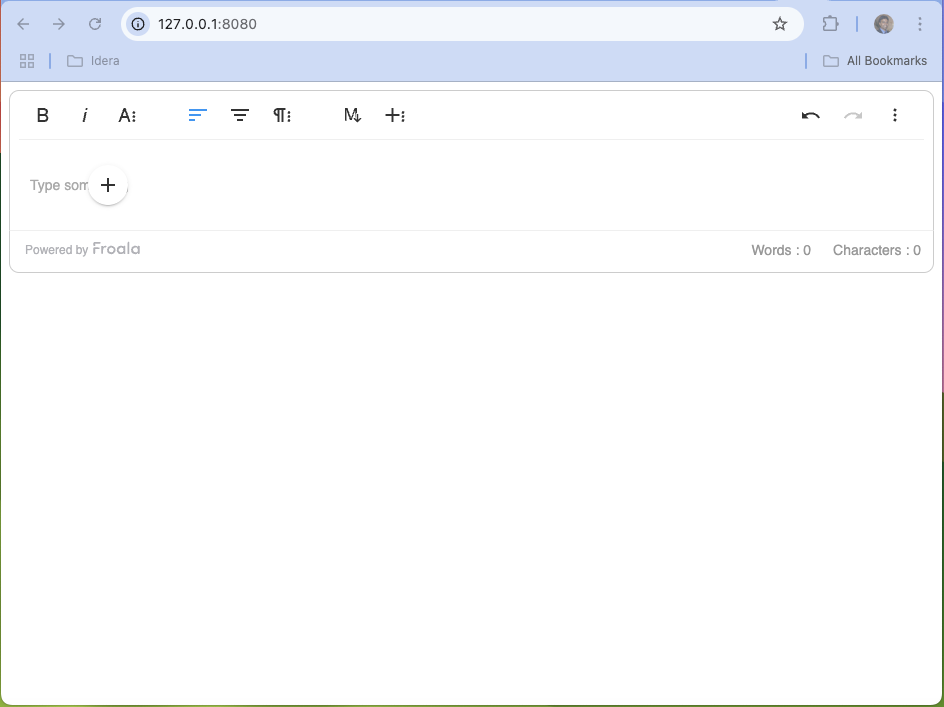
Task: Open the Idera bookmarks folder
Action: 93,60
